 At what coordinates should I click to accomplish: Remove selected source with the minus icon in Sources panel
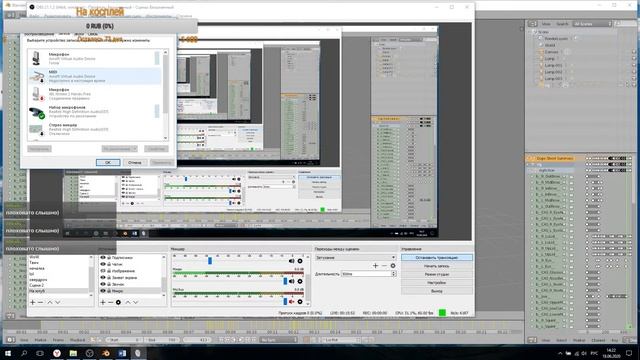[x=110, y=302]
